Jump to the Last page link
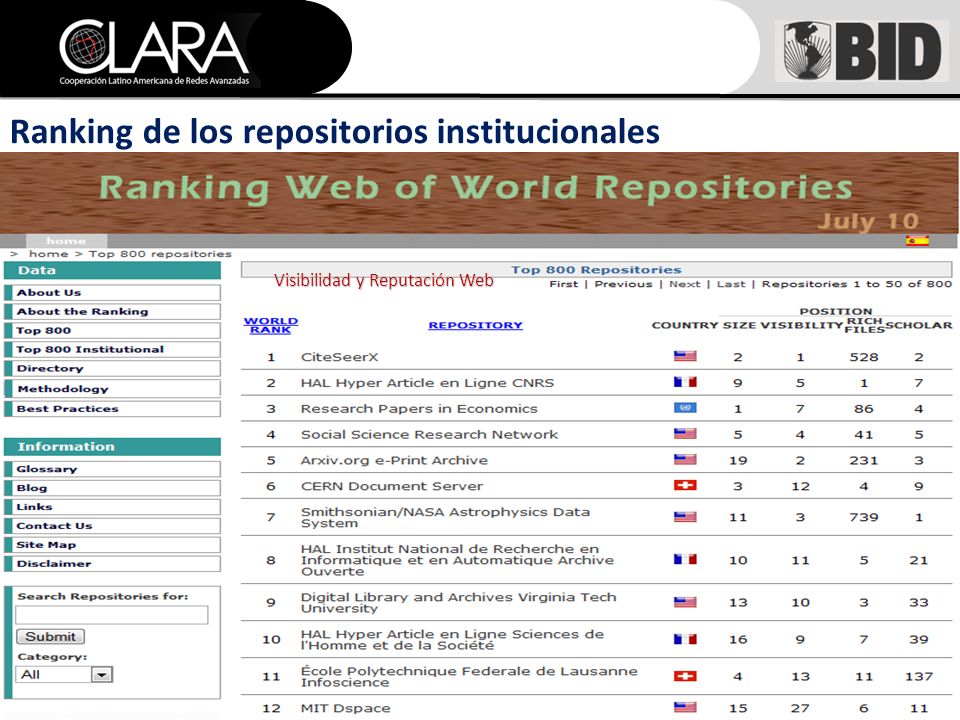The image size is (960, 720). click(731, 284)
